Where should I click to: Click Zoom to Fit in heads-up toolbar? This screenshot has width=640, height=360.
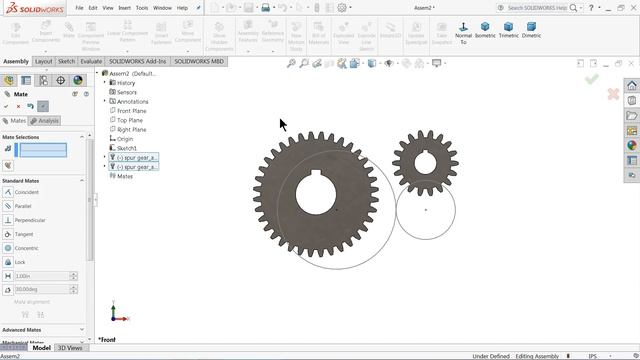click(291, 63)
